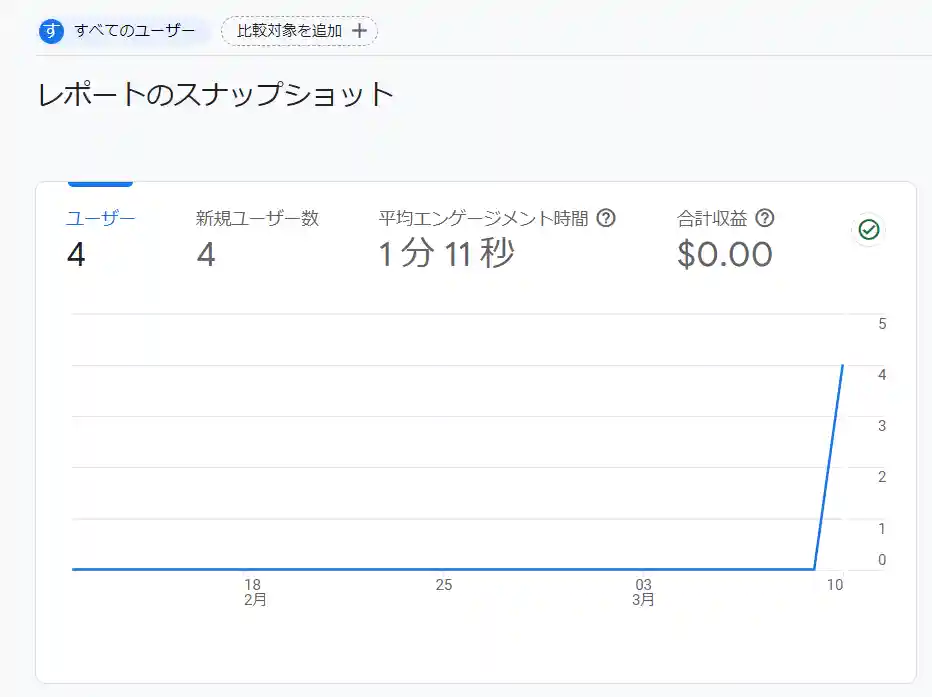Select the すべてのユーザー segment chip label
The width and height of the screenshot is (932, 697).
(x=134, y=31)
